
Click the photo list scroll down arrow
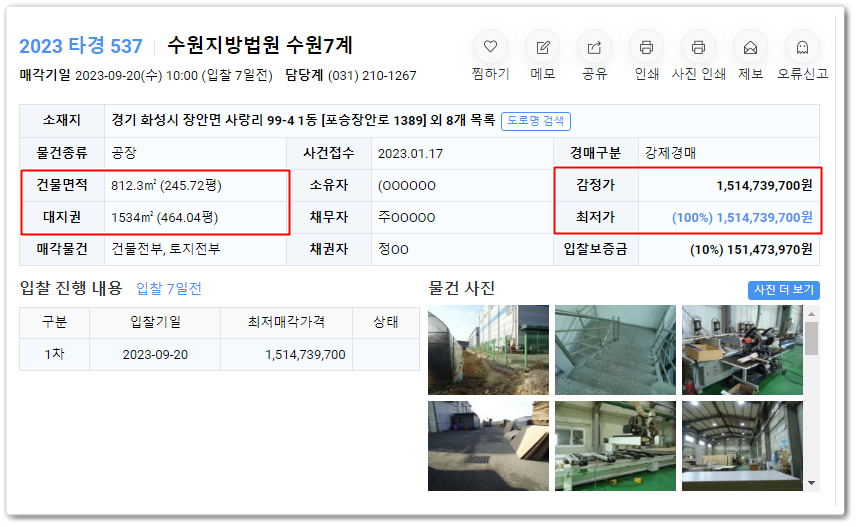coord(812,483)
